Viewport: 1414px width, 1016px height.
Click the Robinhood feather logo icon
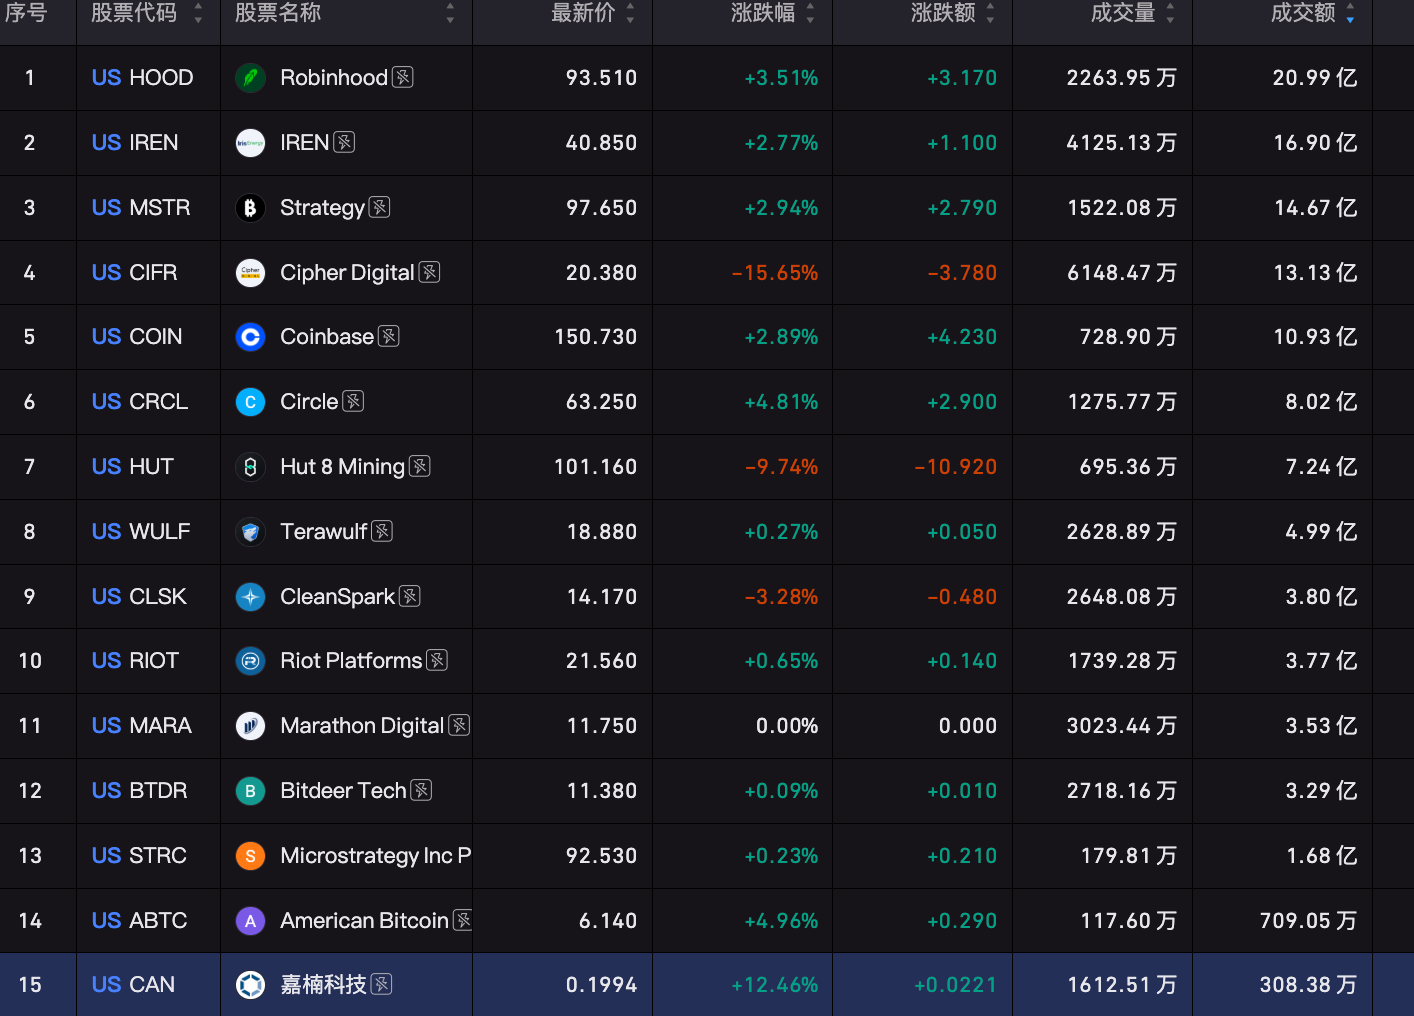point(250,78)
